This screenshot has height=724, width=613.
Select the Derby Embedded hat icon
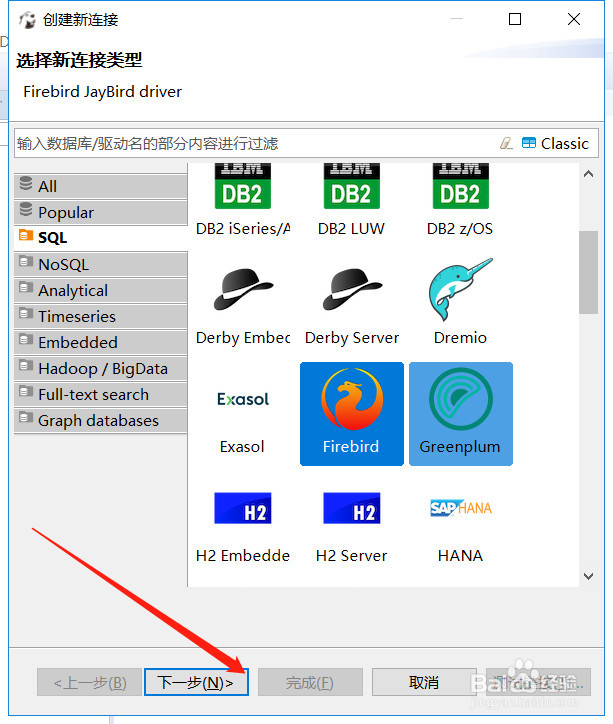pos(243,289)
